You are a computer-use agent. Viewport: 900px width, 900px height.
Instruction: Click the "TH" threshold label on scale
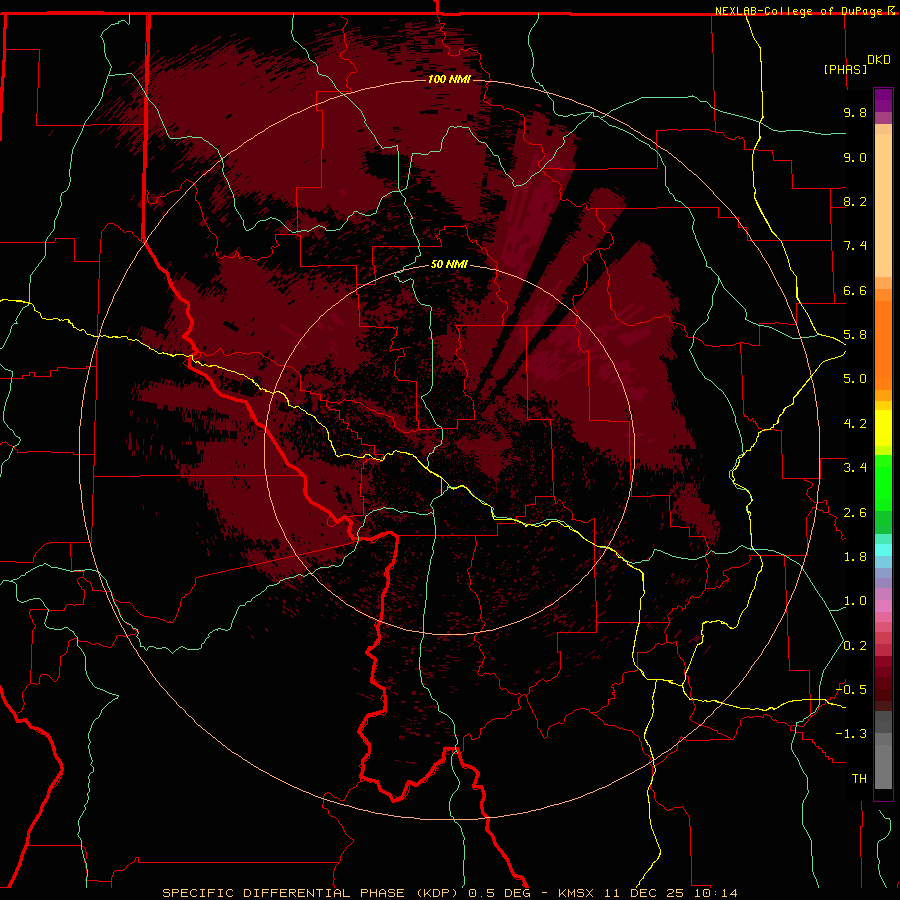pos(859,779)
